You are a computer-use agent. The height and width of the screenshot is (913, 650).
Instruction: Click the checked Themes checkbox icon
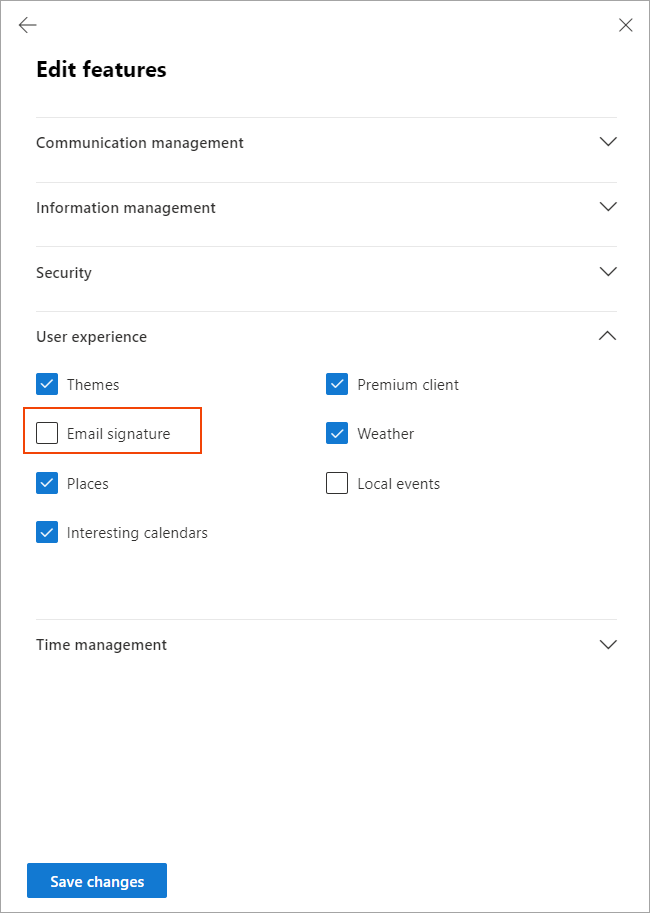tap(46, 384)
